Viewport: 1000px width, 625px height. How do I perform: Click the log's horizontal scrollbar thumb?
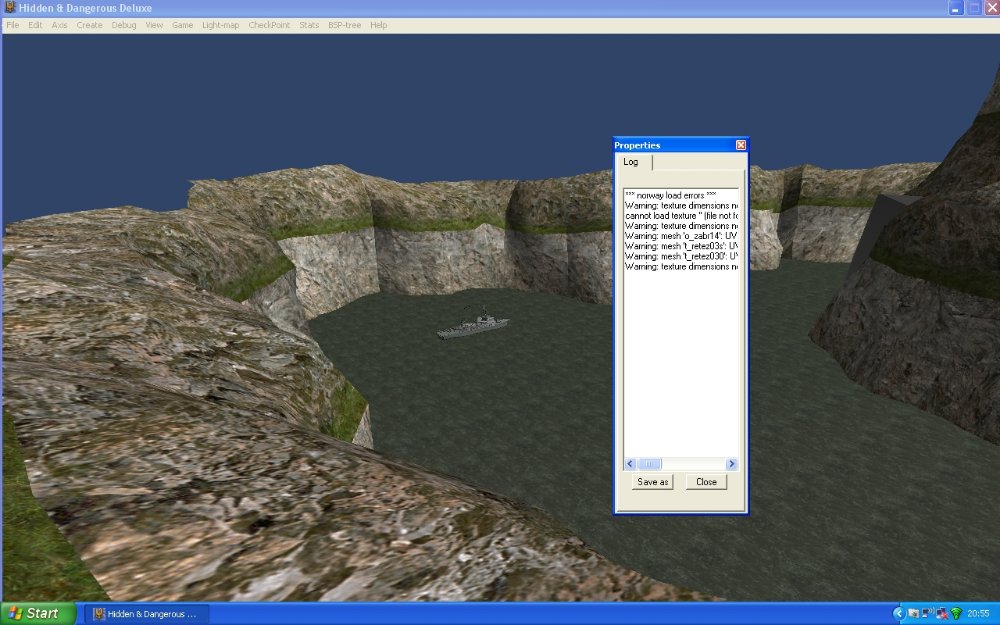(649, 464)
